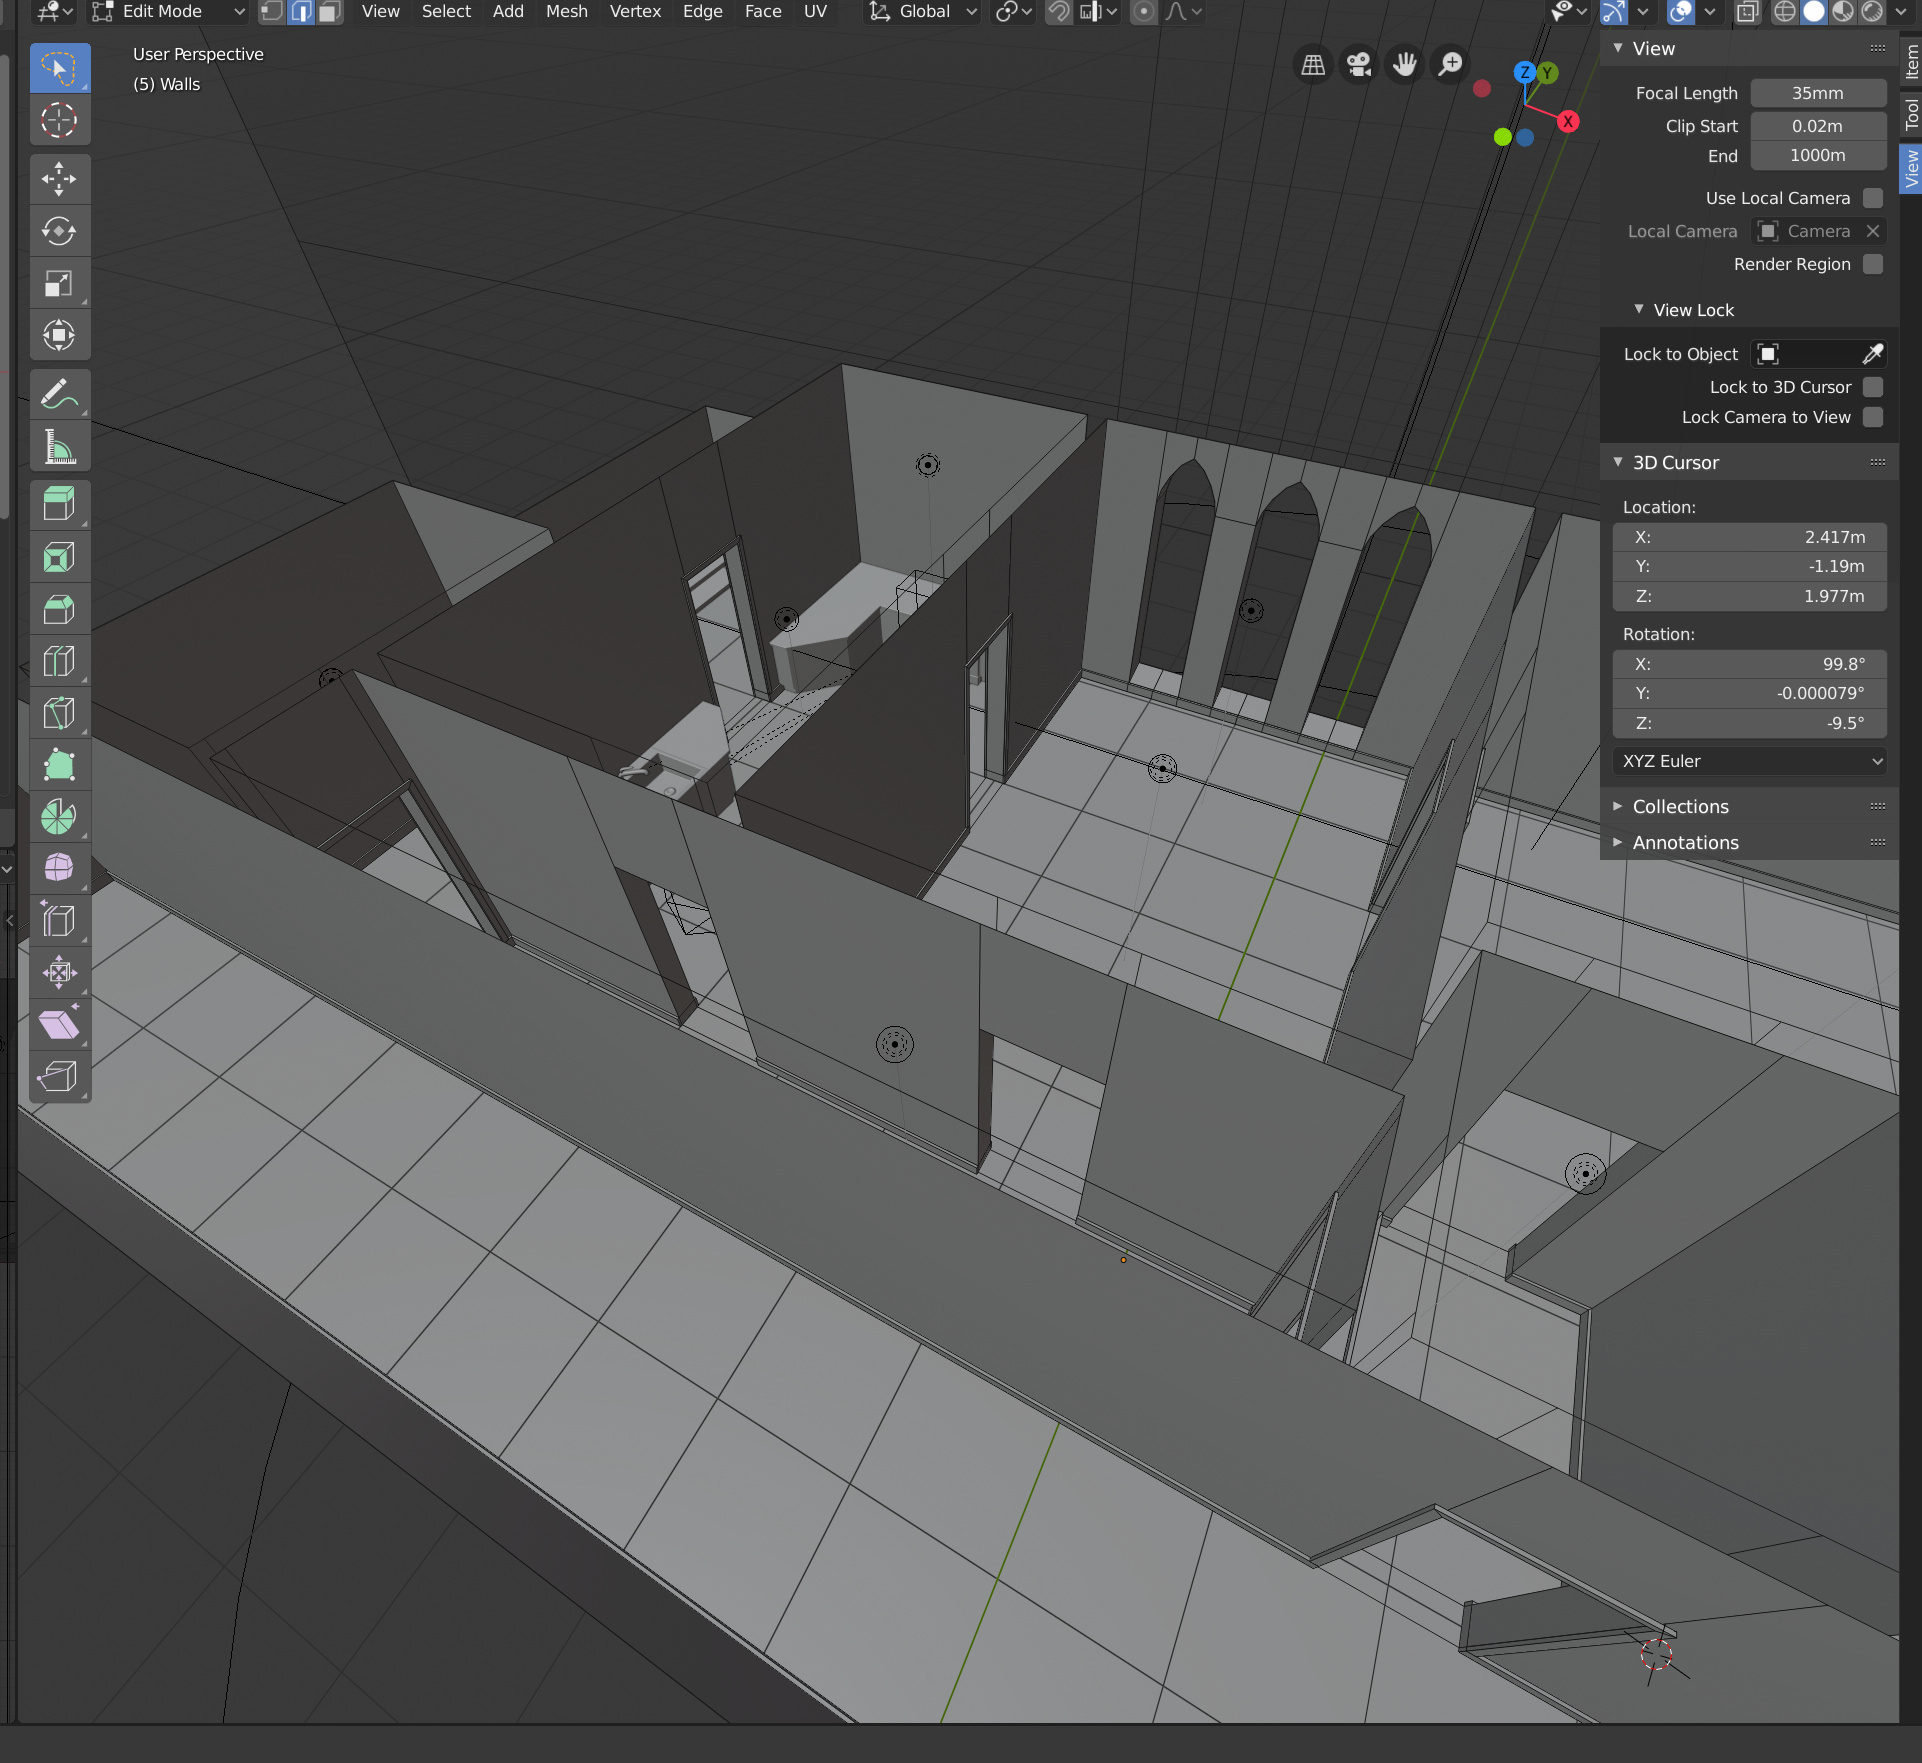Viewport: 1922px width, 1763px height.
Task: Select the Annotate tool
Action: [60, 393]
